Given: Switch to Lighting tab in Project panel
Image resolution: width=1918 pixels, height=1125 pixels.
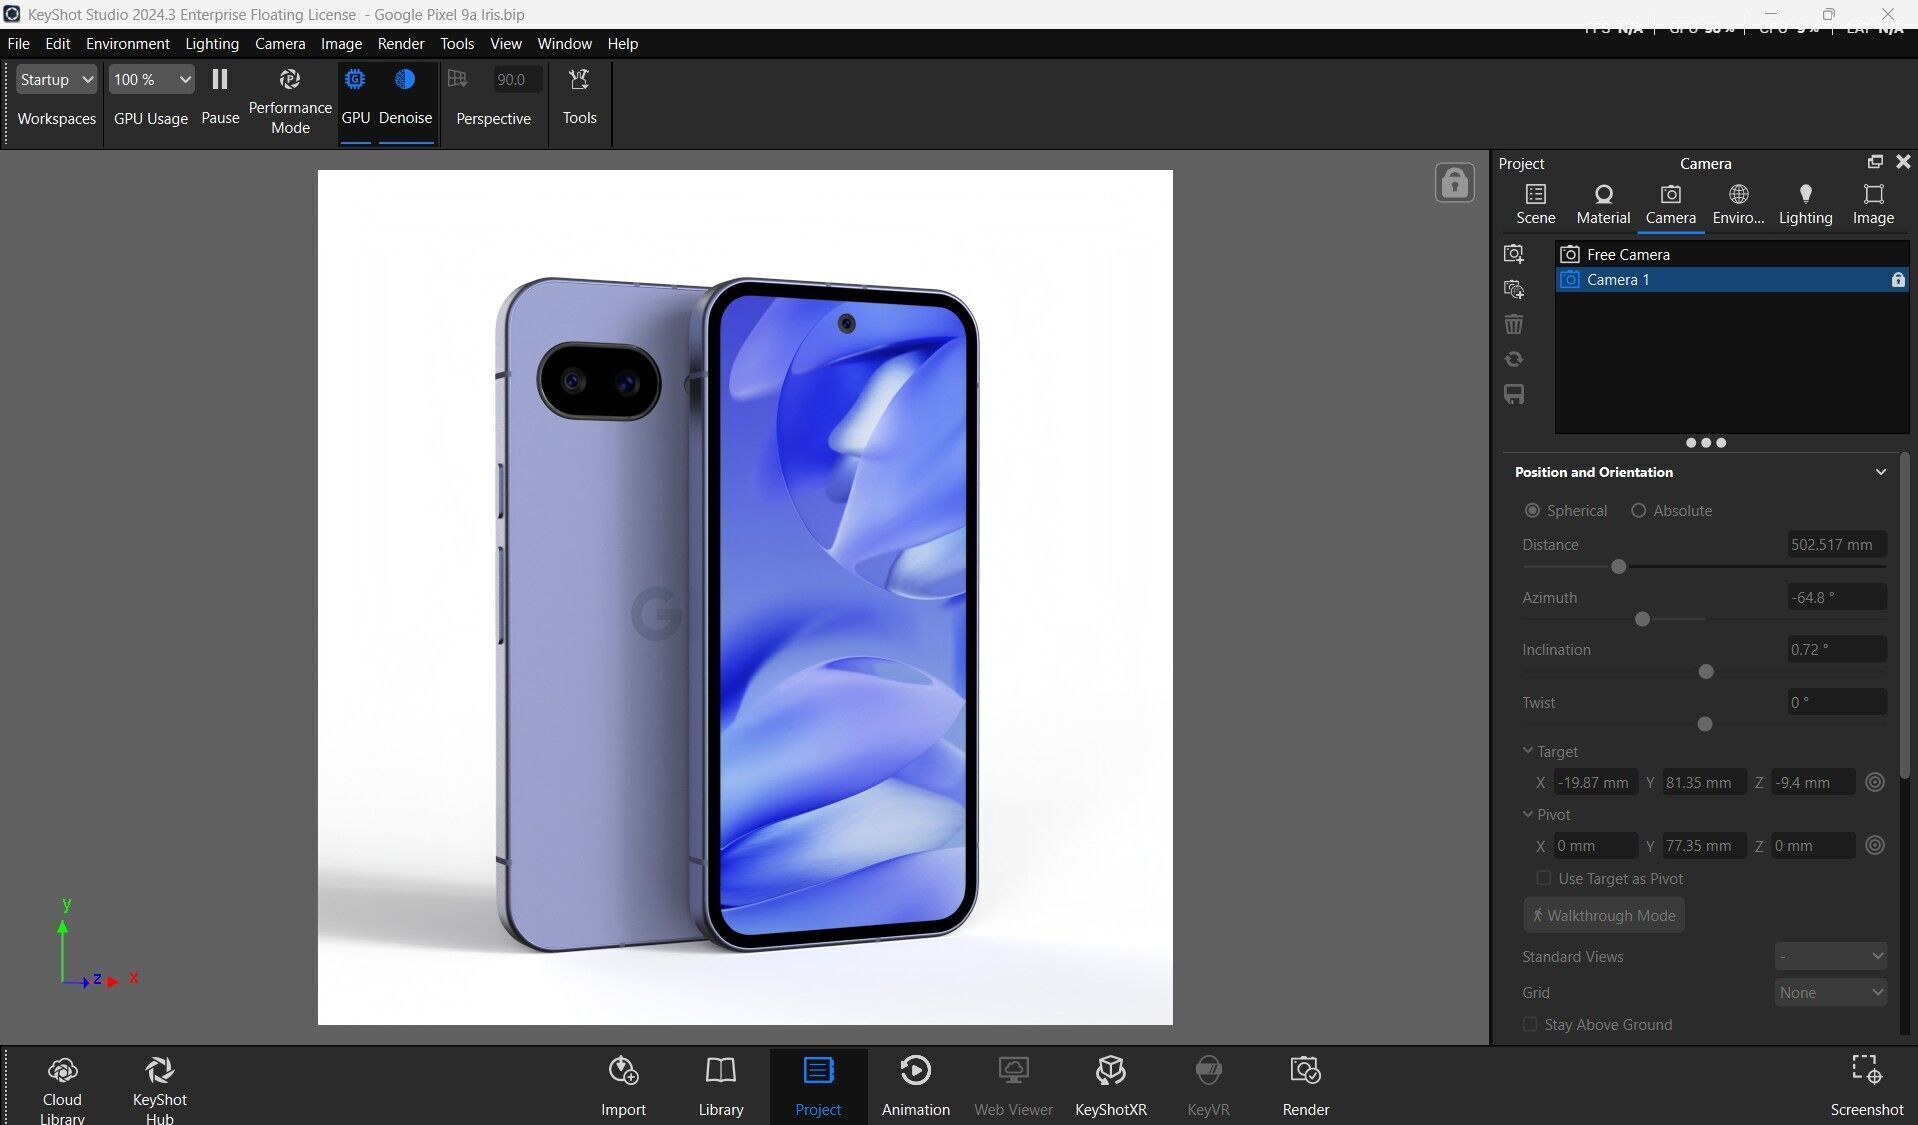Looking at the screenshot, I should pos(1805,204).
